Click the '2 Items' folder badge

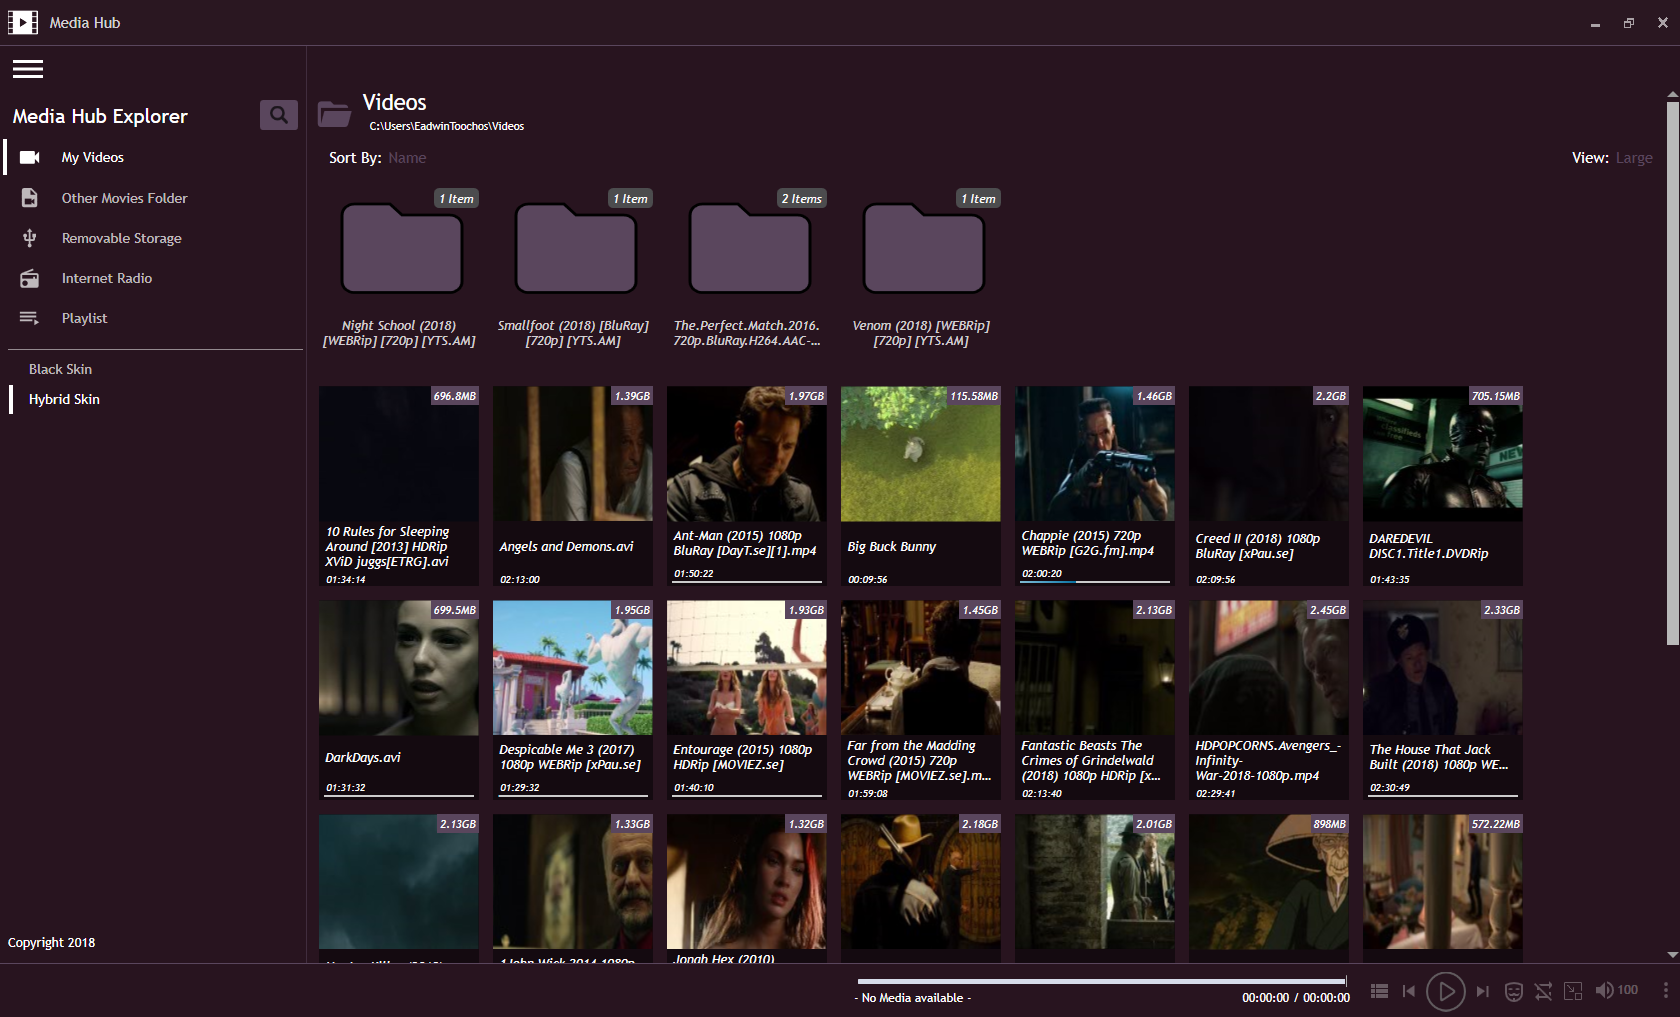pos(802,198)
